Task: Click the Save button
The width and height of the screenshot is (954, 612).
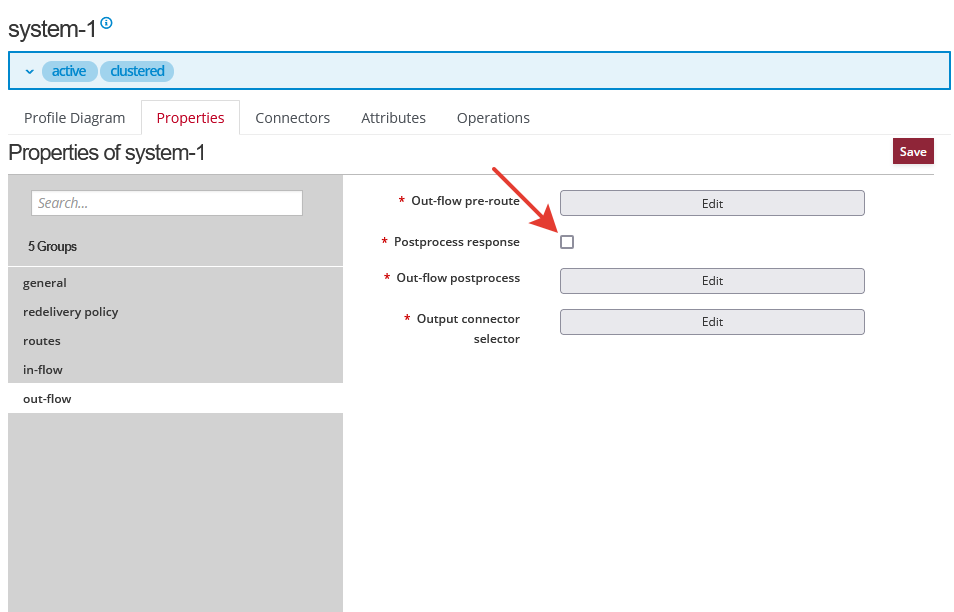Action: (x=912, y=151)
